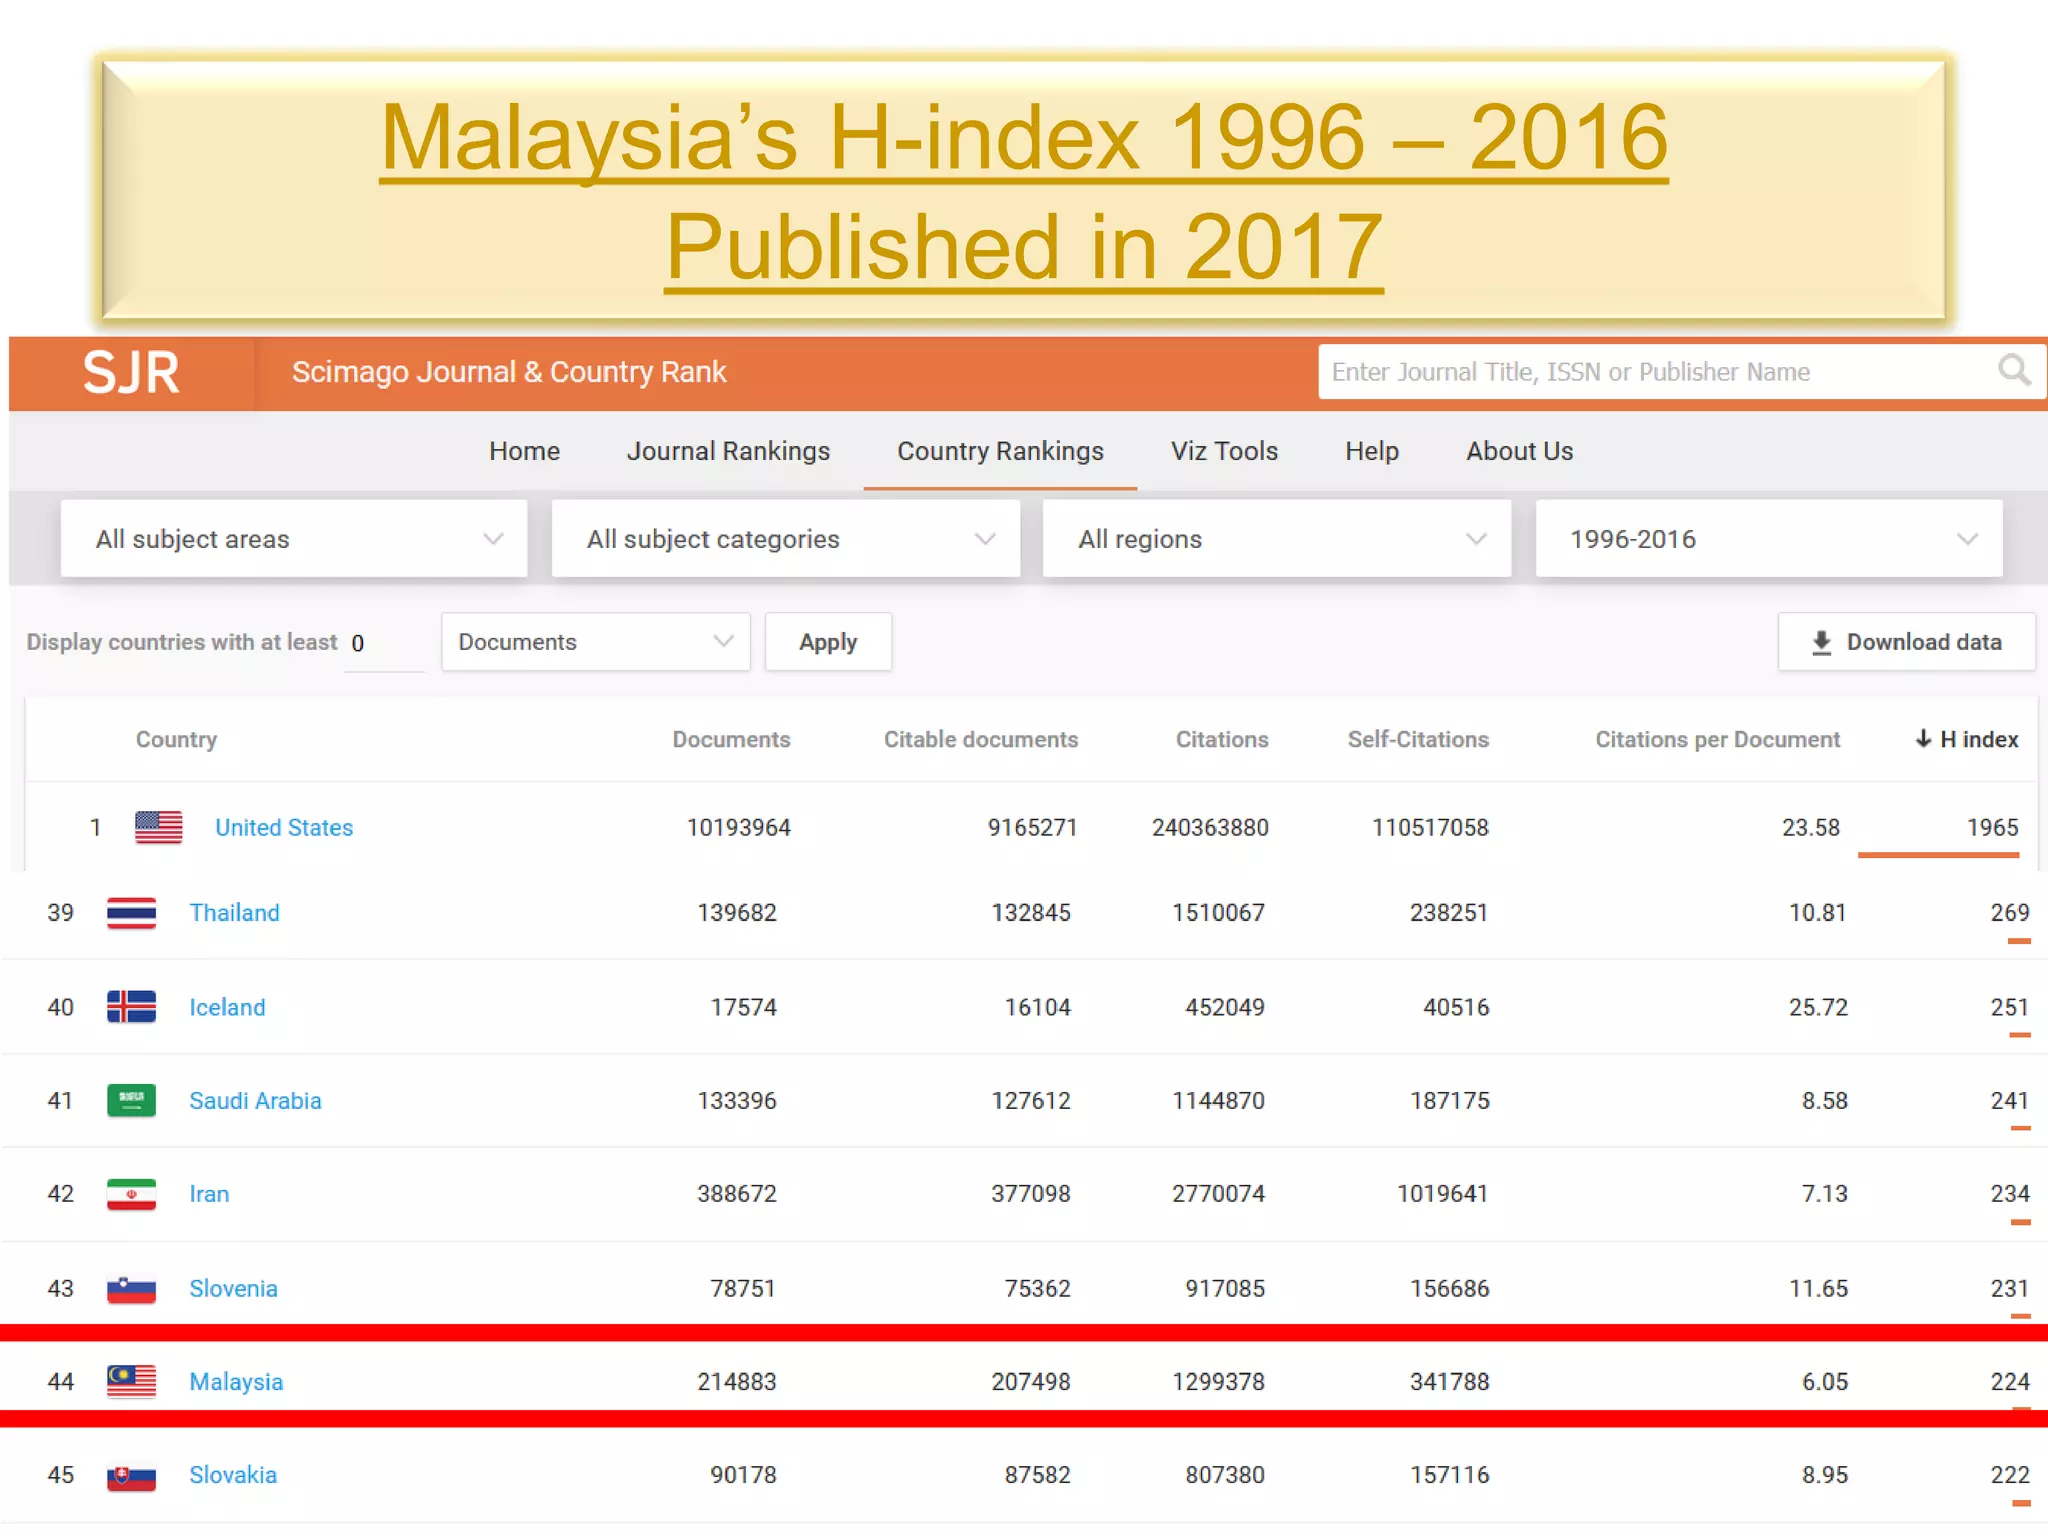
Task: Open the Journal Rankings menu
Action: 728,451
